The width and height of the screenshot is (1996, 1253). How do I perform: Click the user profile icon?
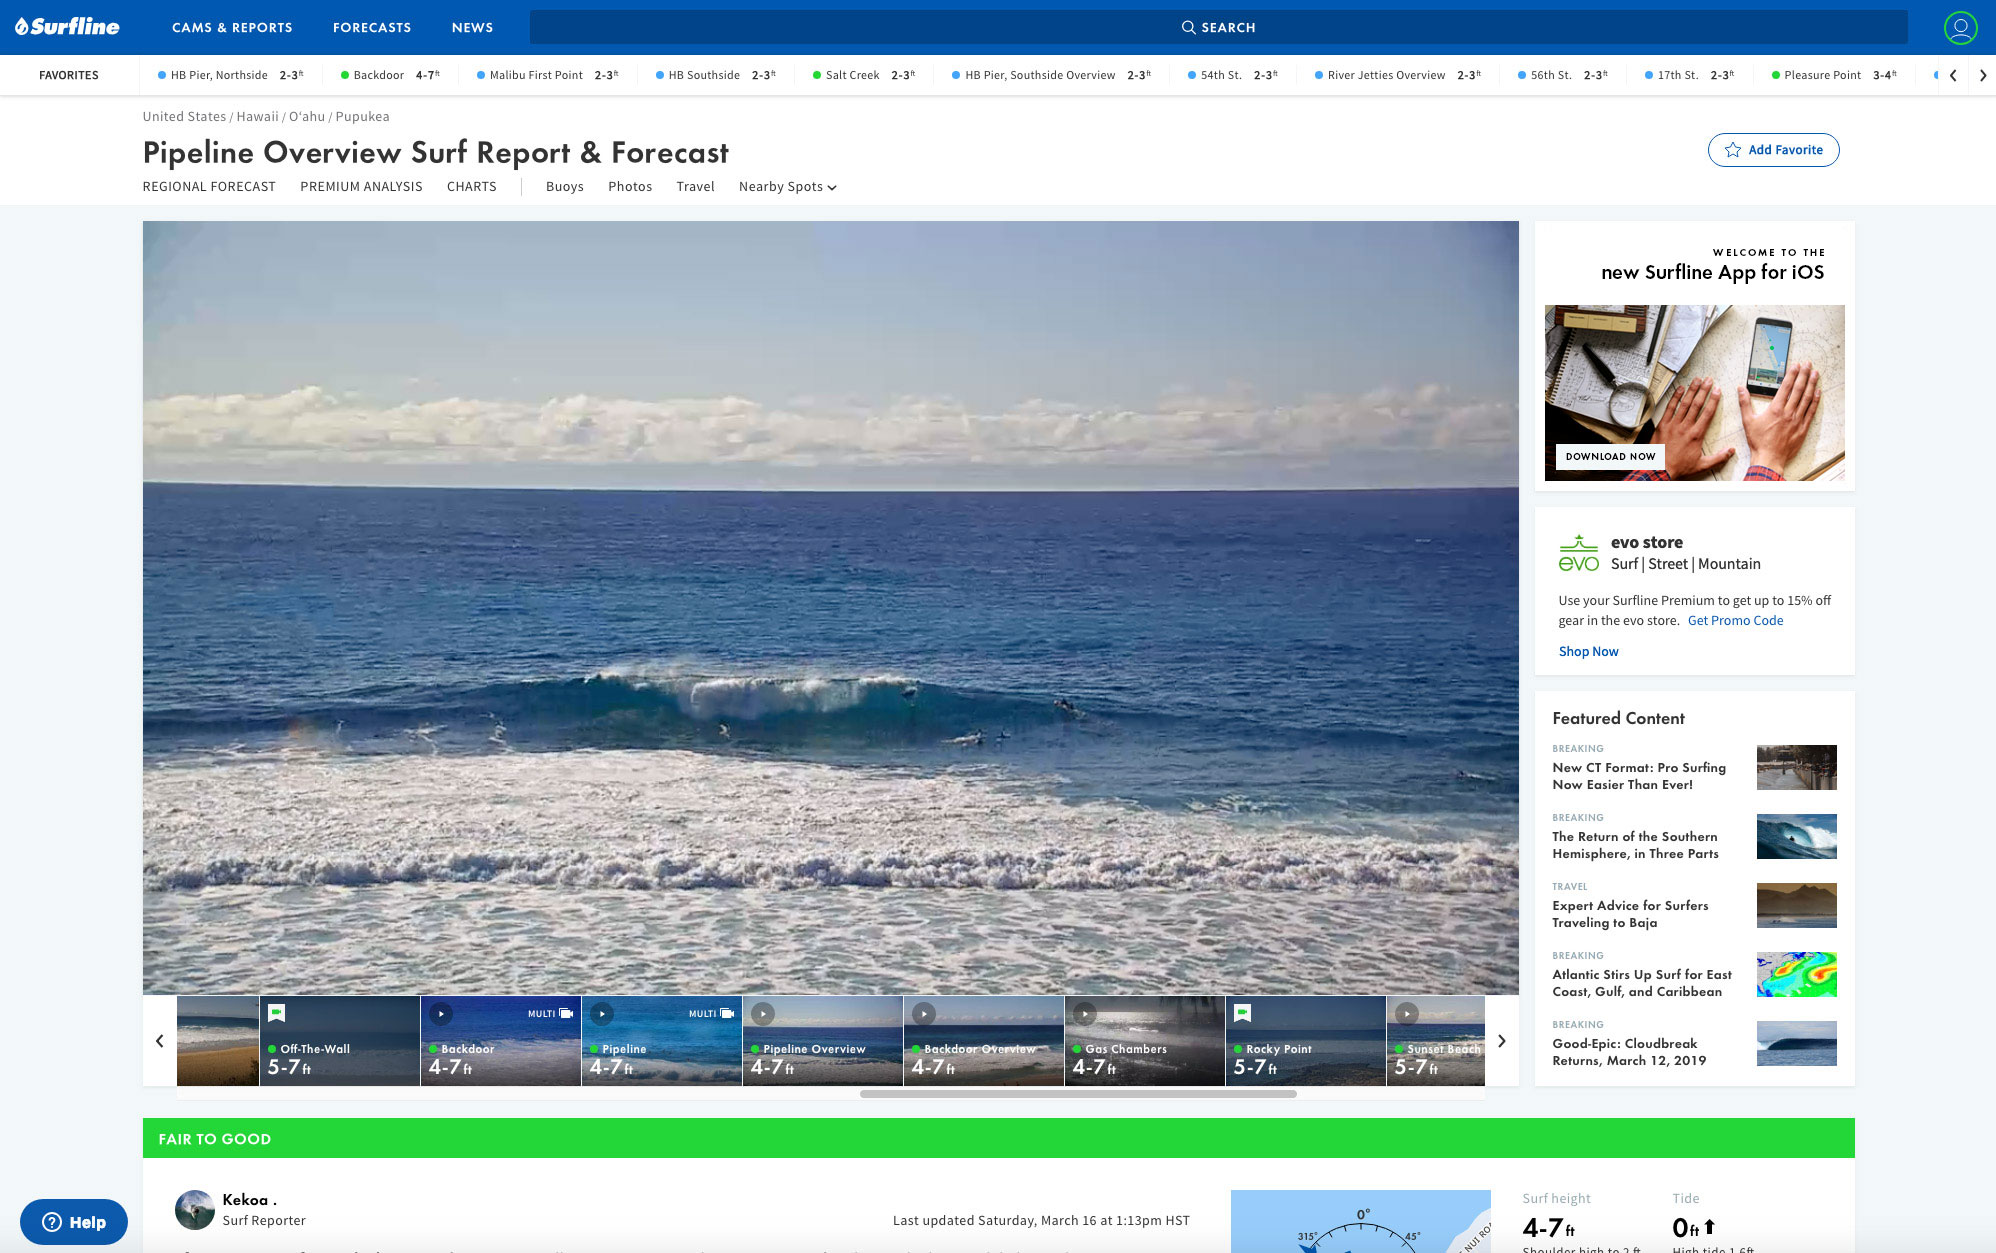click(1959, 27)
